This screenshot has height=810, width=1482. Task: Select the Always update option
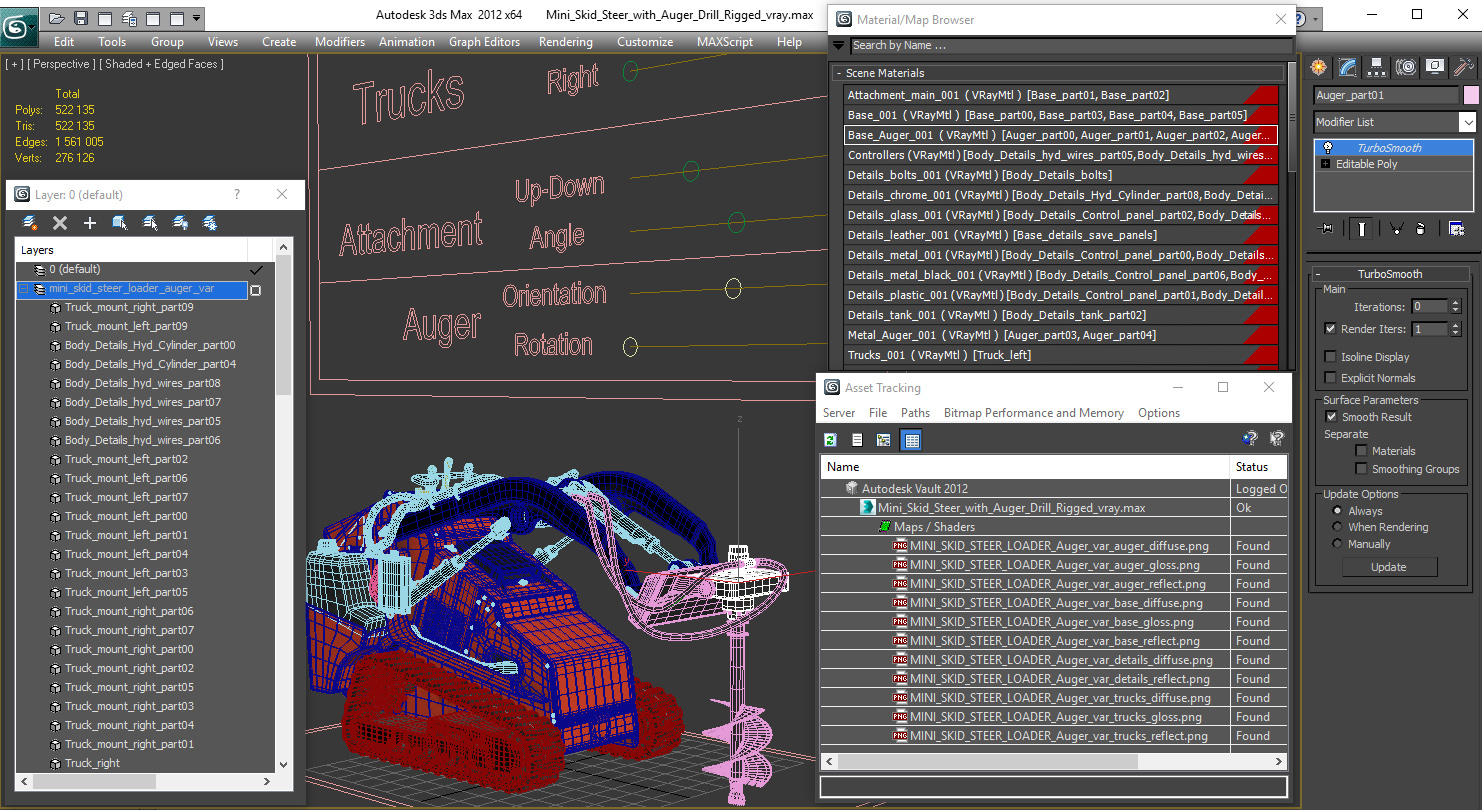click(1337, 510)
